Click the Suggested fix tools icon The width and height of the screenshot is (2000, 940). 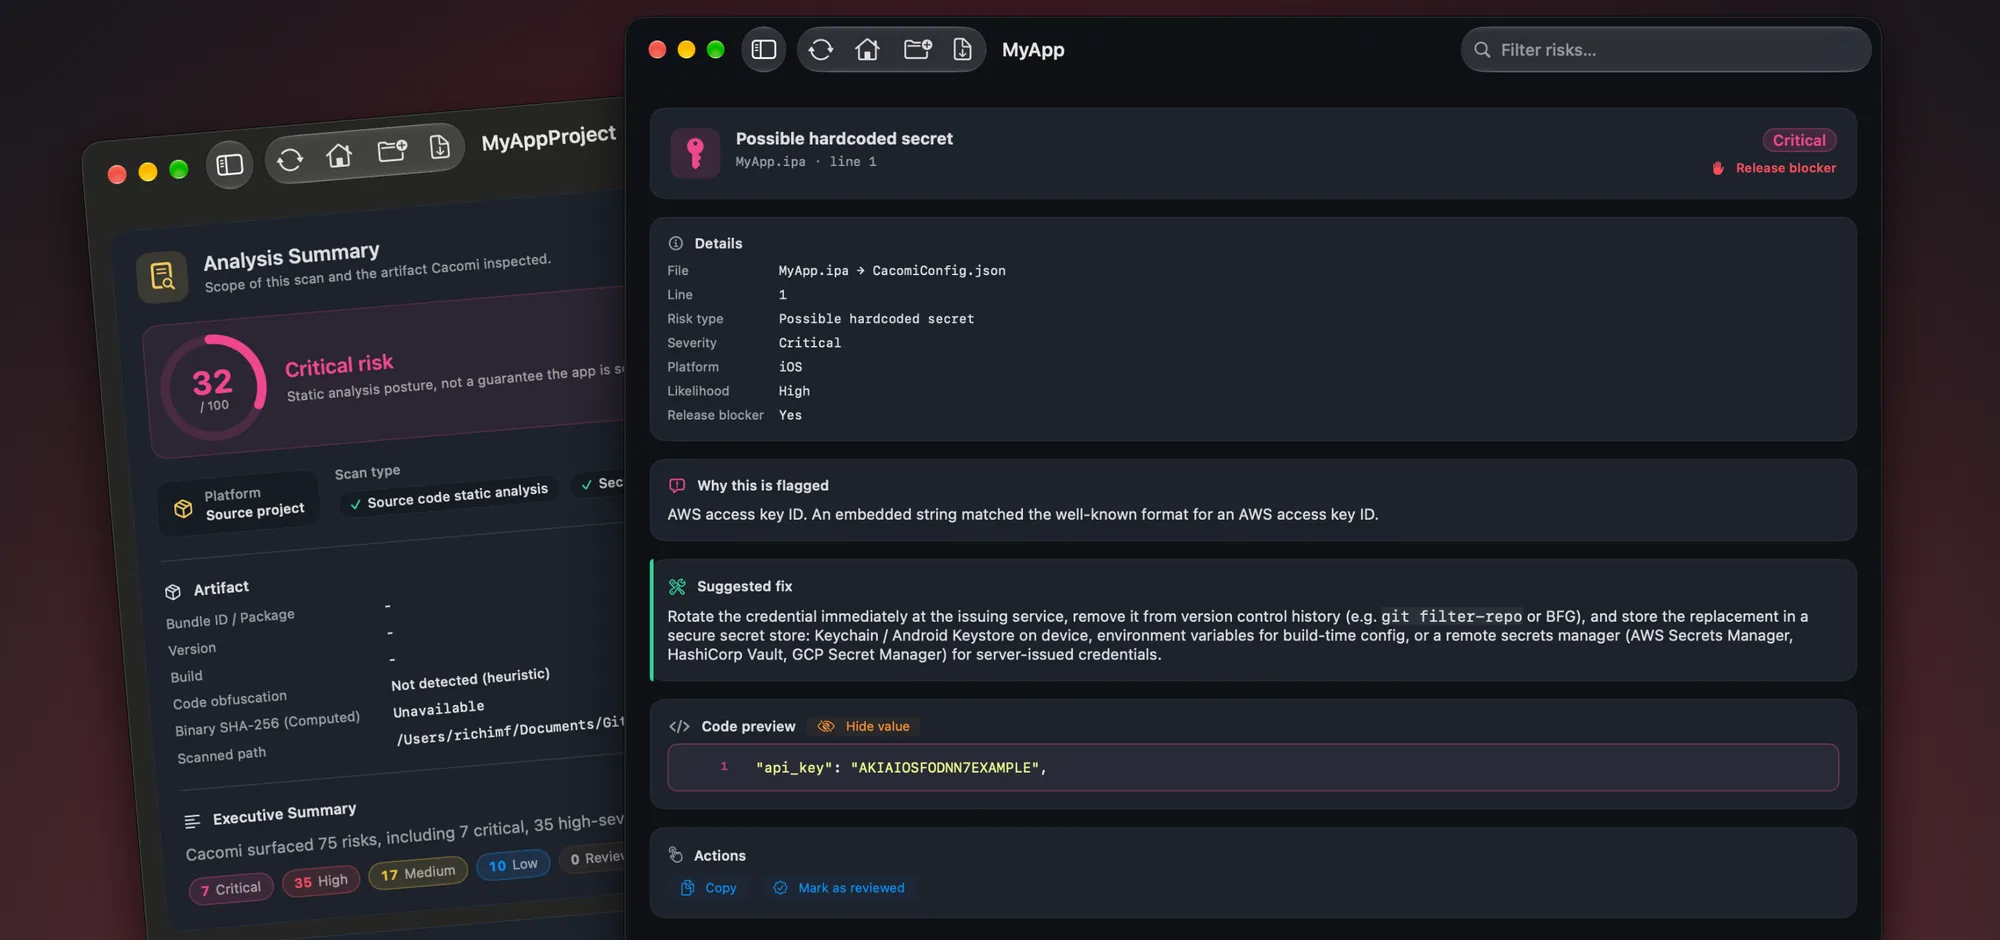point(677,586)
